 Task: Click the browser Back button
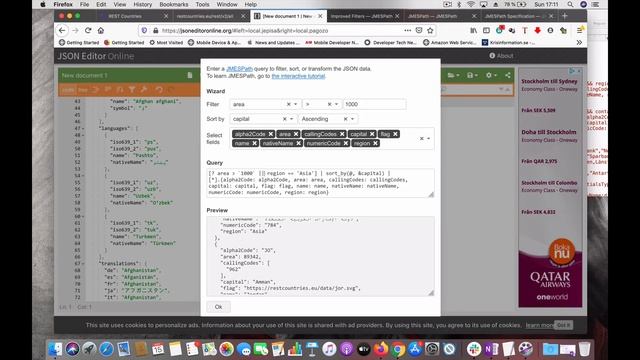(x=62, y=31)
